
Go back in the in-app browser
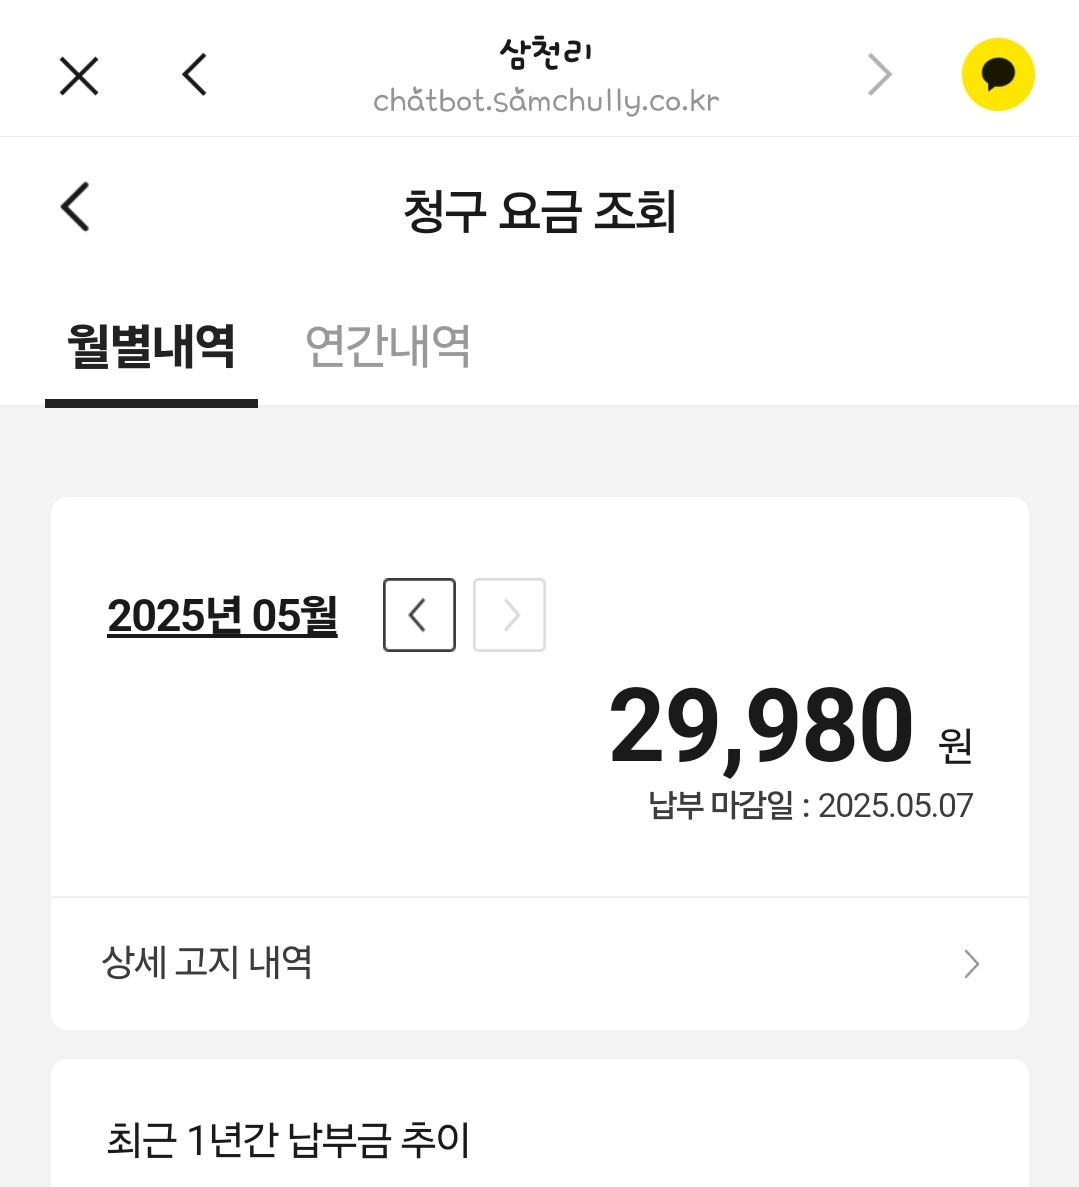(195, 75)
